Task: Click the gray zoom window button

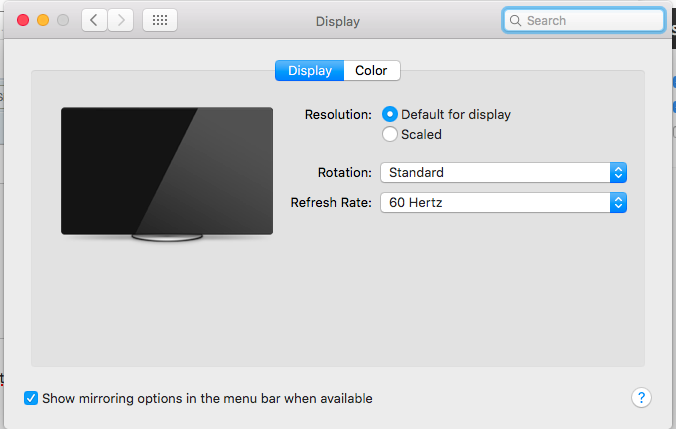Action: tap(63, 20)
